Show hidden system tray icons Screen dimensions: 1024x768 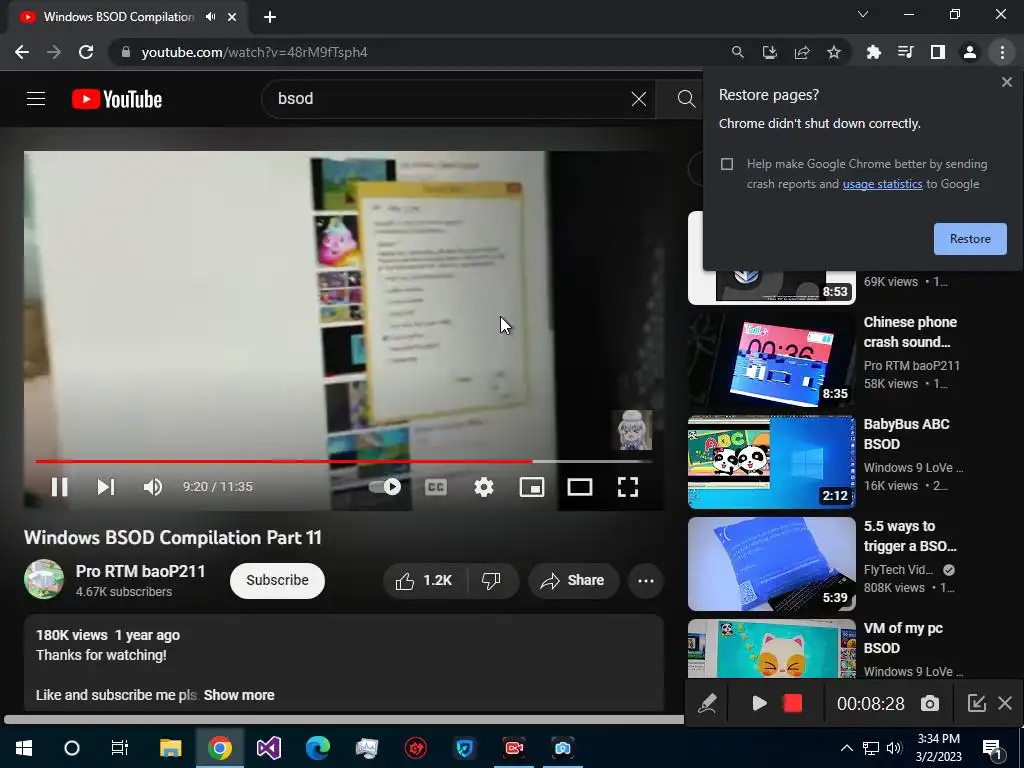pos(846,748)
